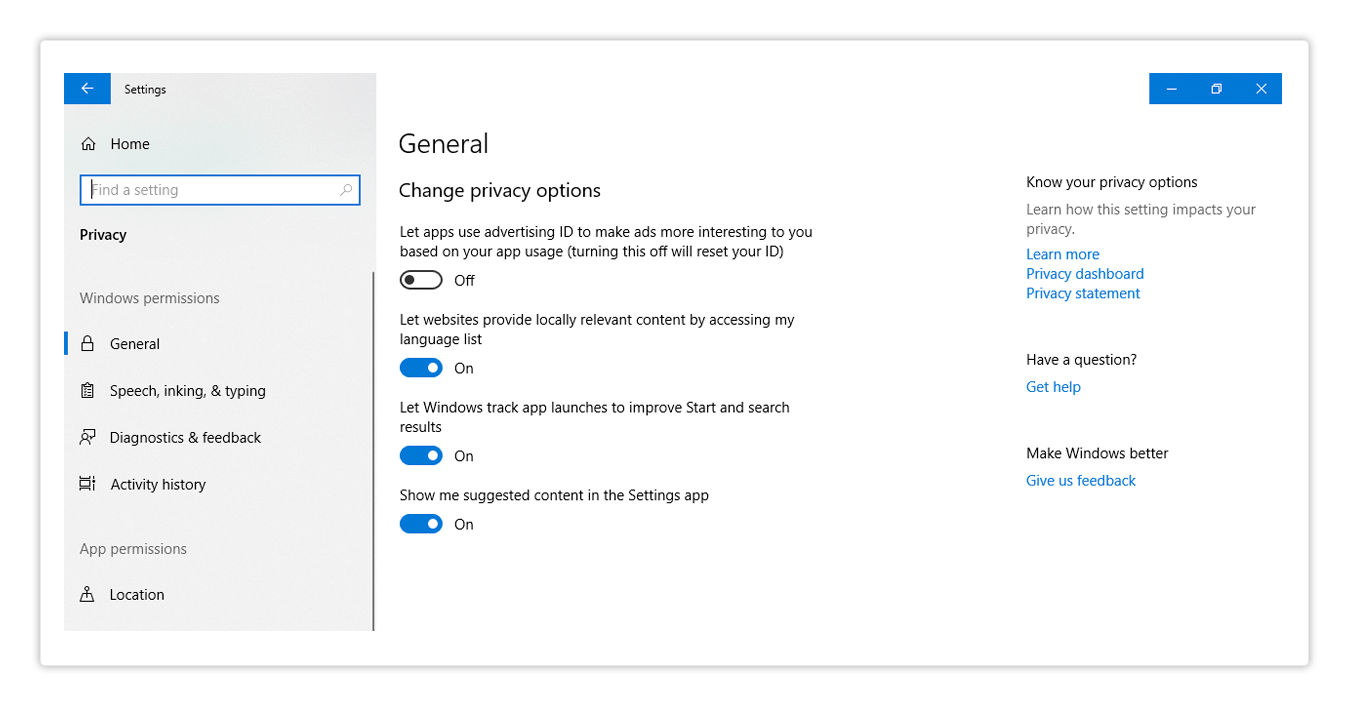Click the Off label by advertising toggle
1347x705 pixels.
point(464,281)
